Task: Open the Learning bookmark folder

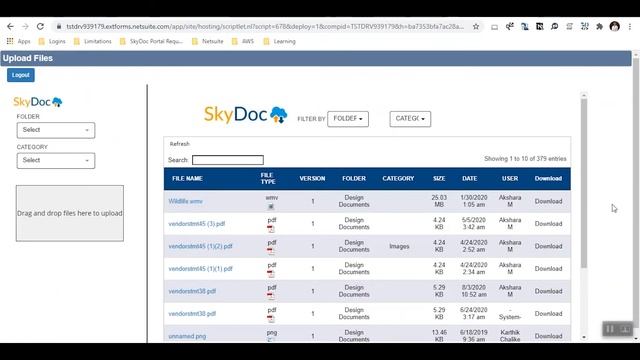Action: pyautogui.click(x=280, y=41)
